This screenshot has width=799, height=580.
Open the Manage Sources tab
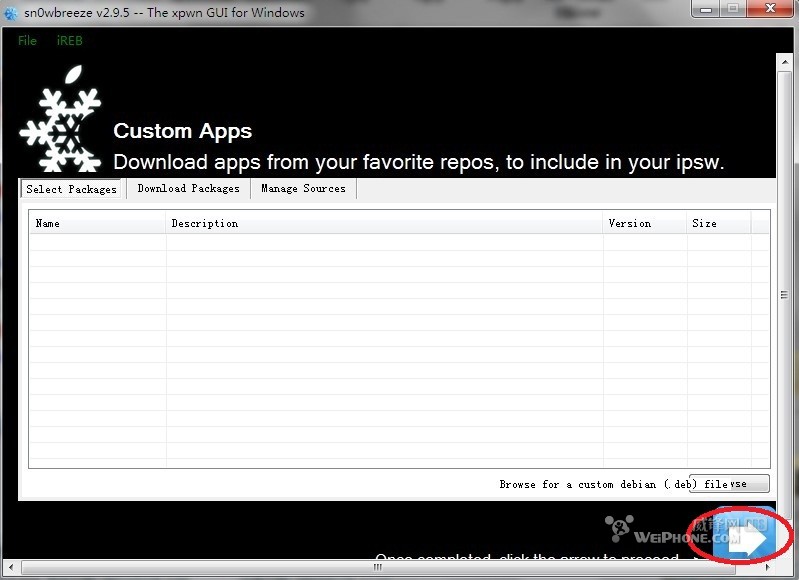coord(303,189)
